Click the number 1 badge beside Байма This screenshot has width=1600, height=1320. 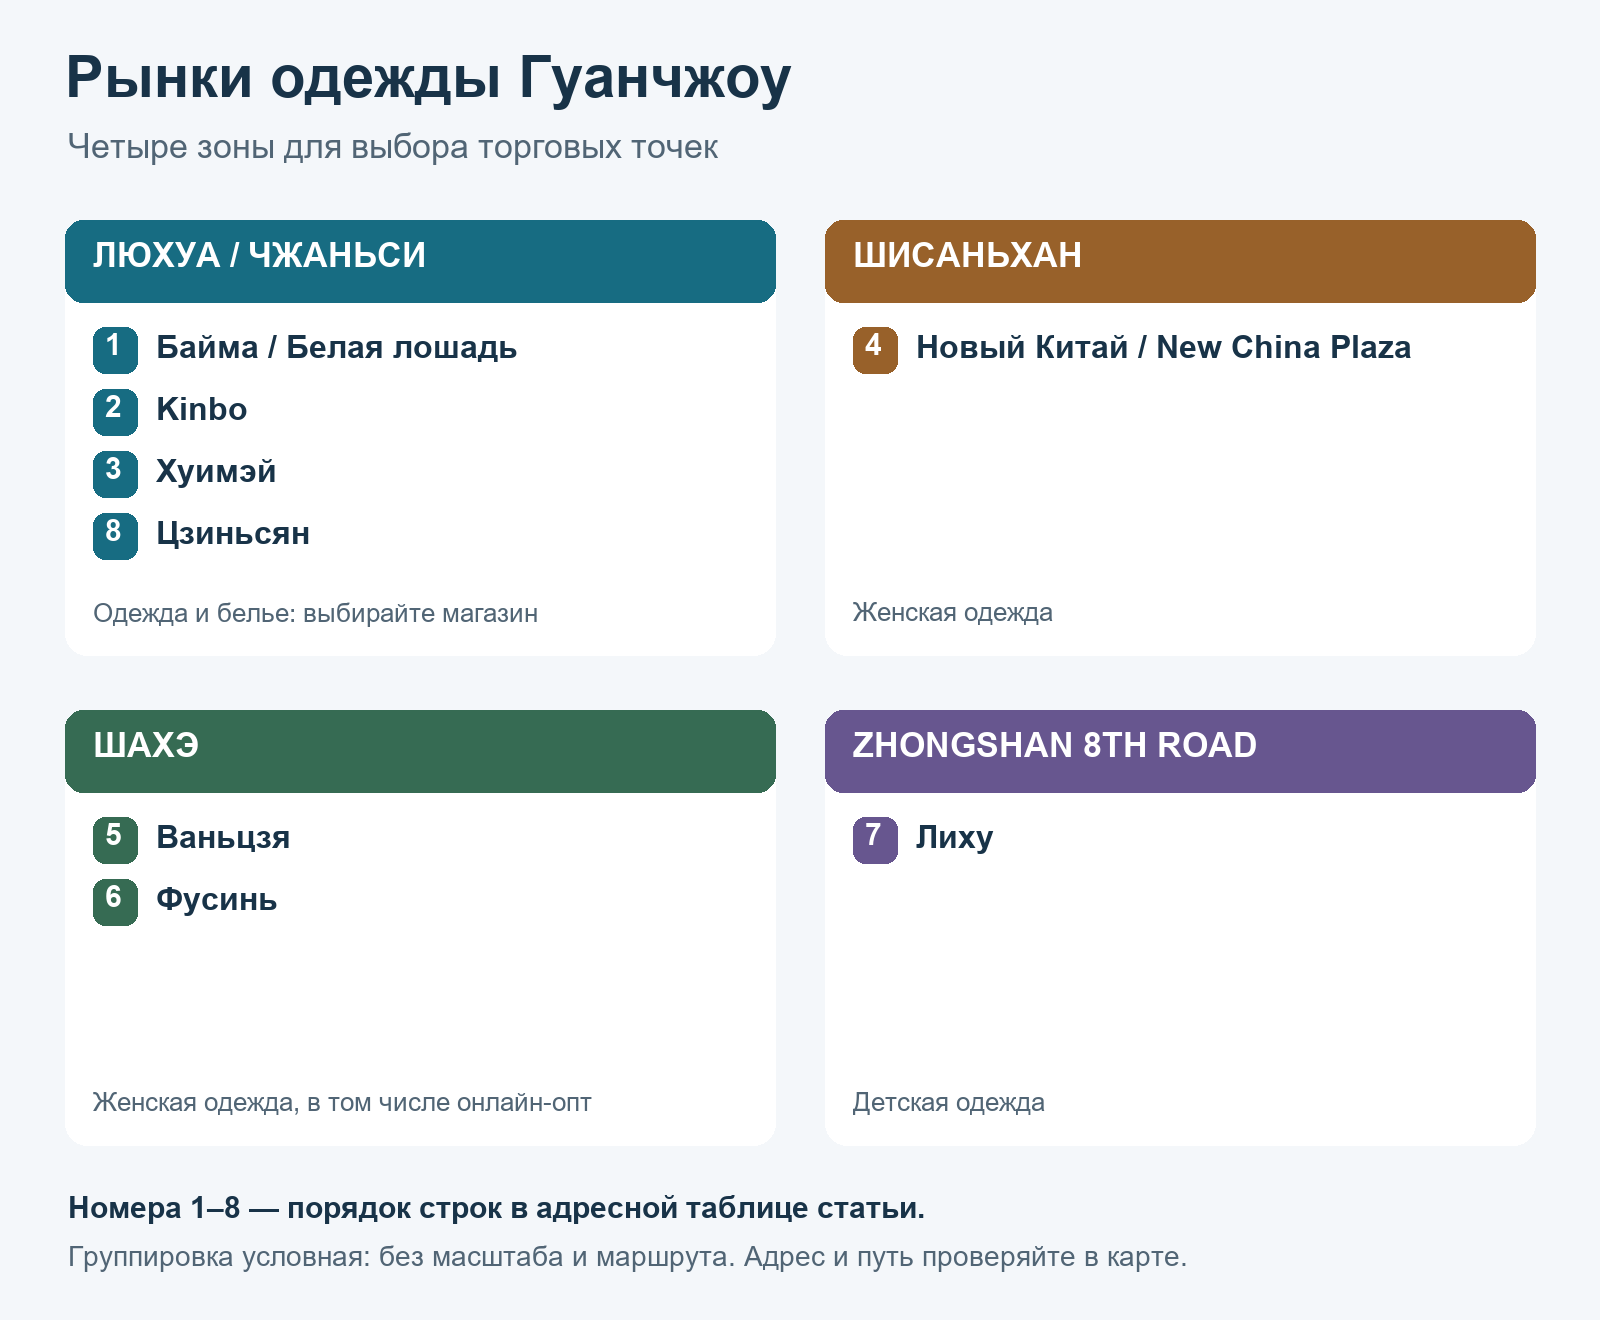[115, 350]
